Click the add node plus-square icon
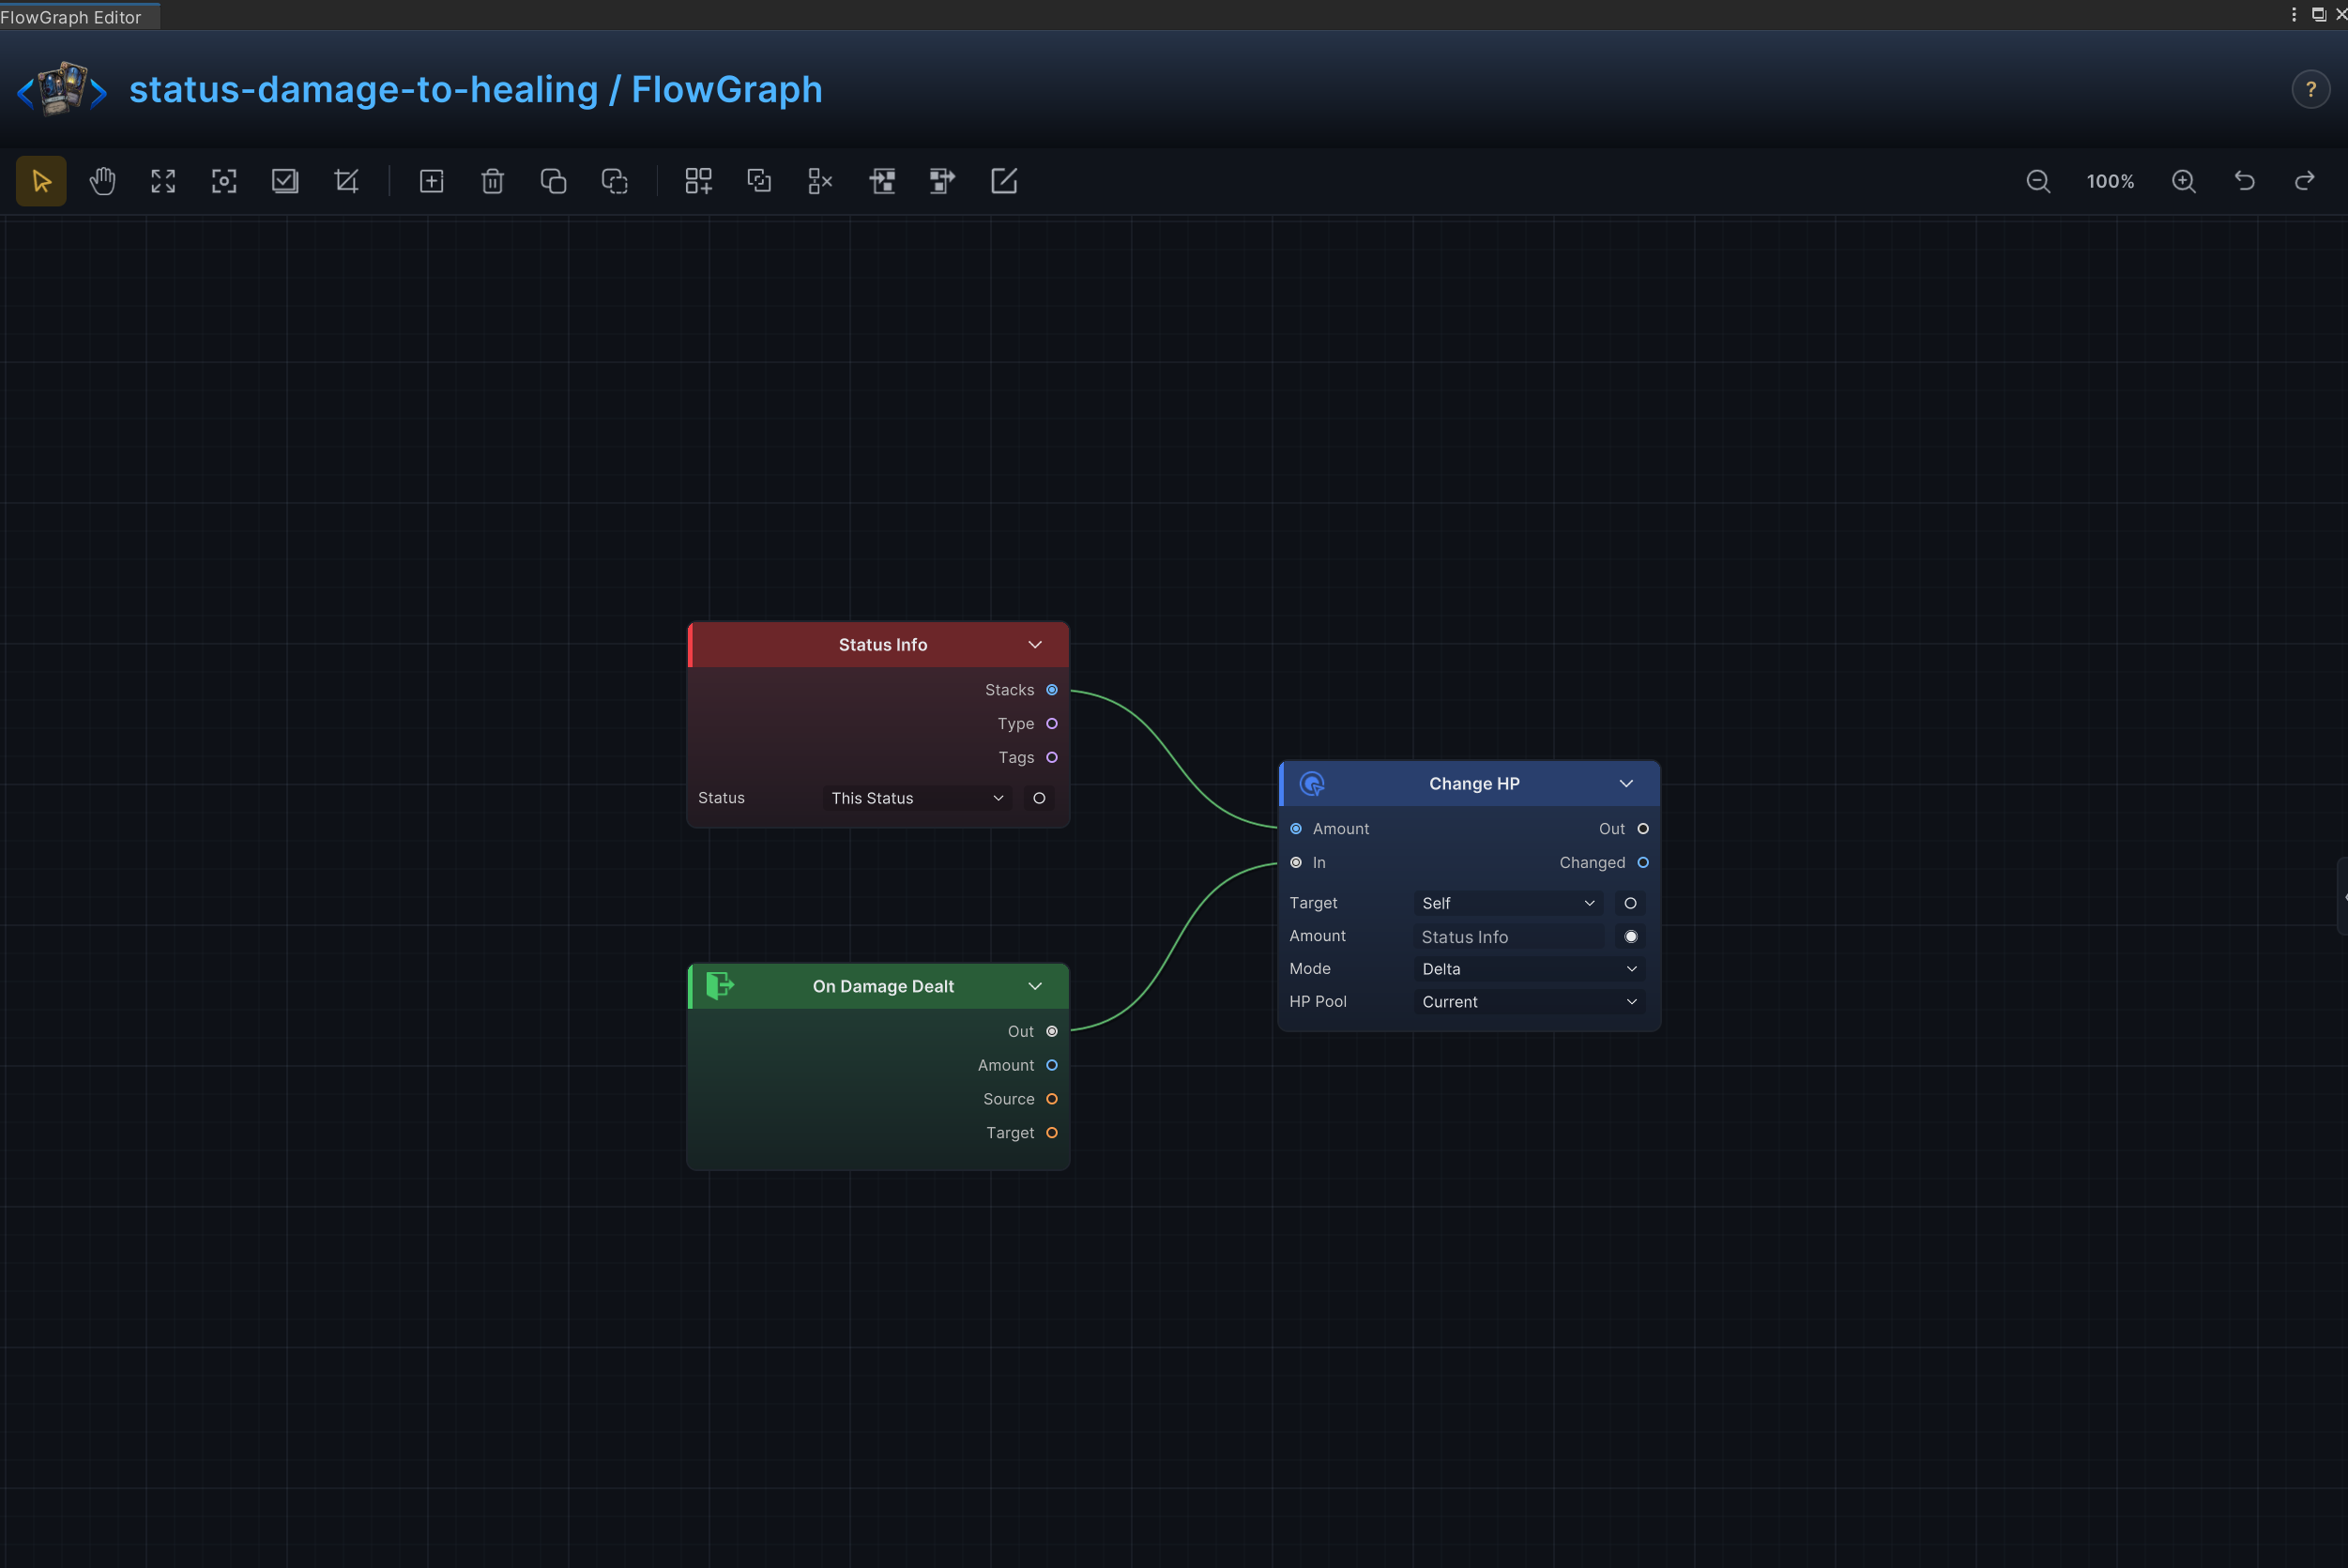The height and width of the screenshot is (1568, 2348). click(431, 181)
